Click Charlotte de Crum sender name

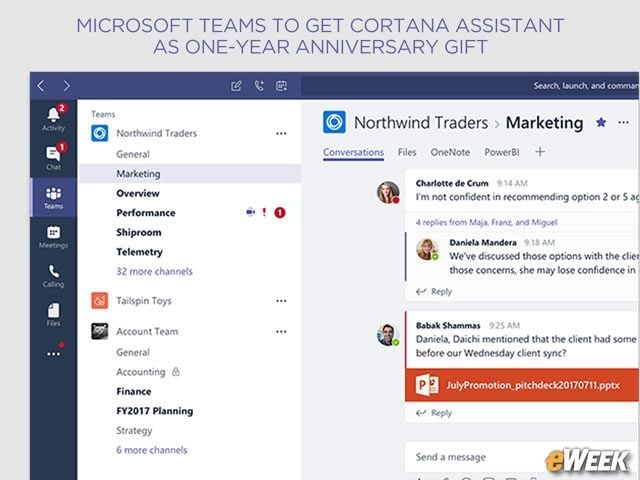click(452, 183)
